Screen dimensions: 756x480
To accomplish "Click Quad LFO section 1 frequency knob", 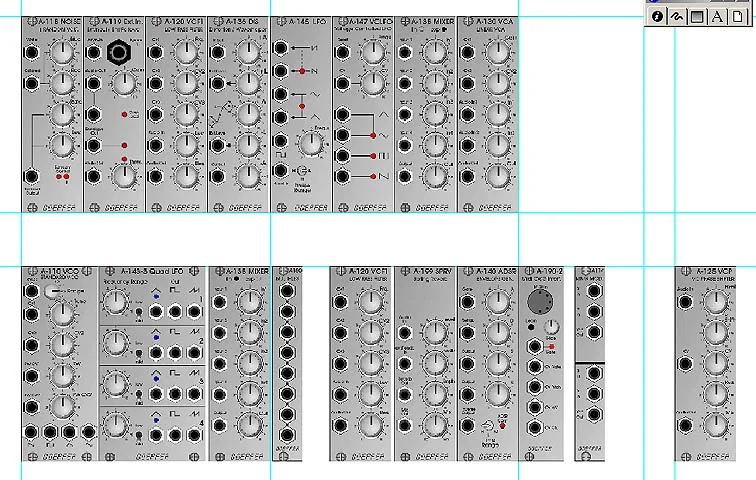I will click(116, 302).
